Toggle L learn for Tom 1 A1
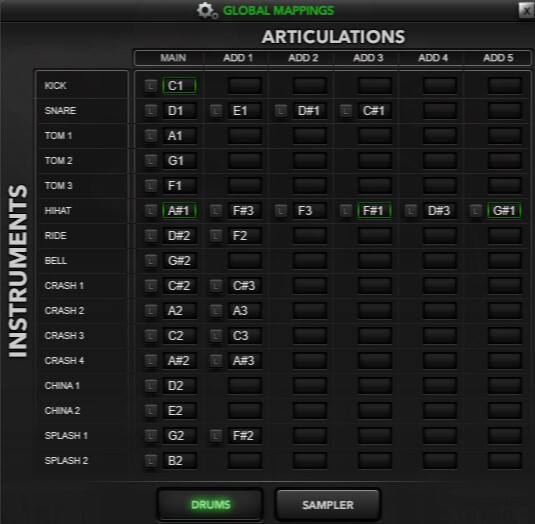The image size is (535, 524). [151, 136]
